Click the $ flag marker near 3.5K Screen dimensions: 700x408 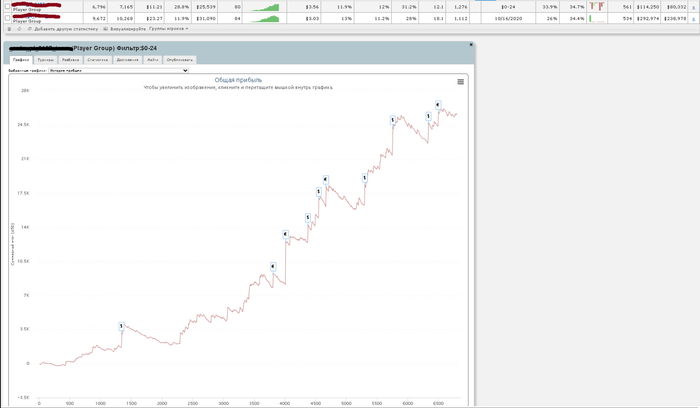pos(121,326)
